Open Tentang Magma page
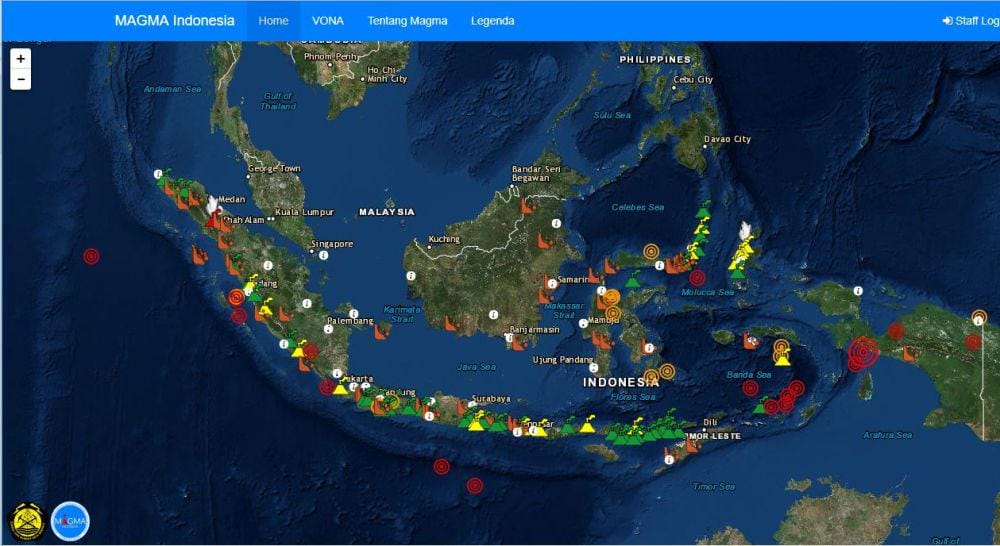 point(408,20)
